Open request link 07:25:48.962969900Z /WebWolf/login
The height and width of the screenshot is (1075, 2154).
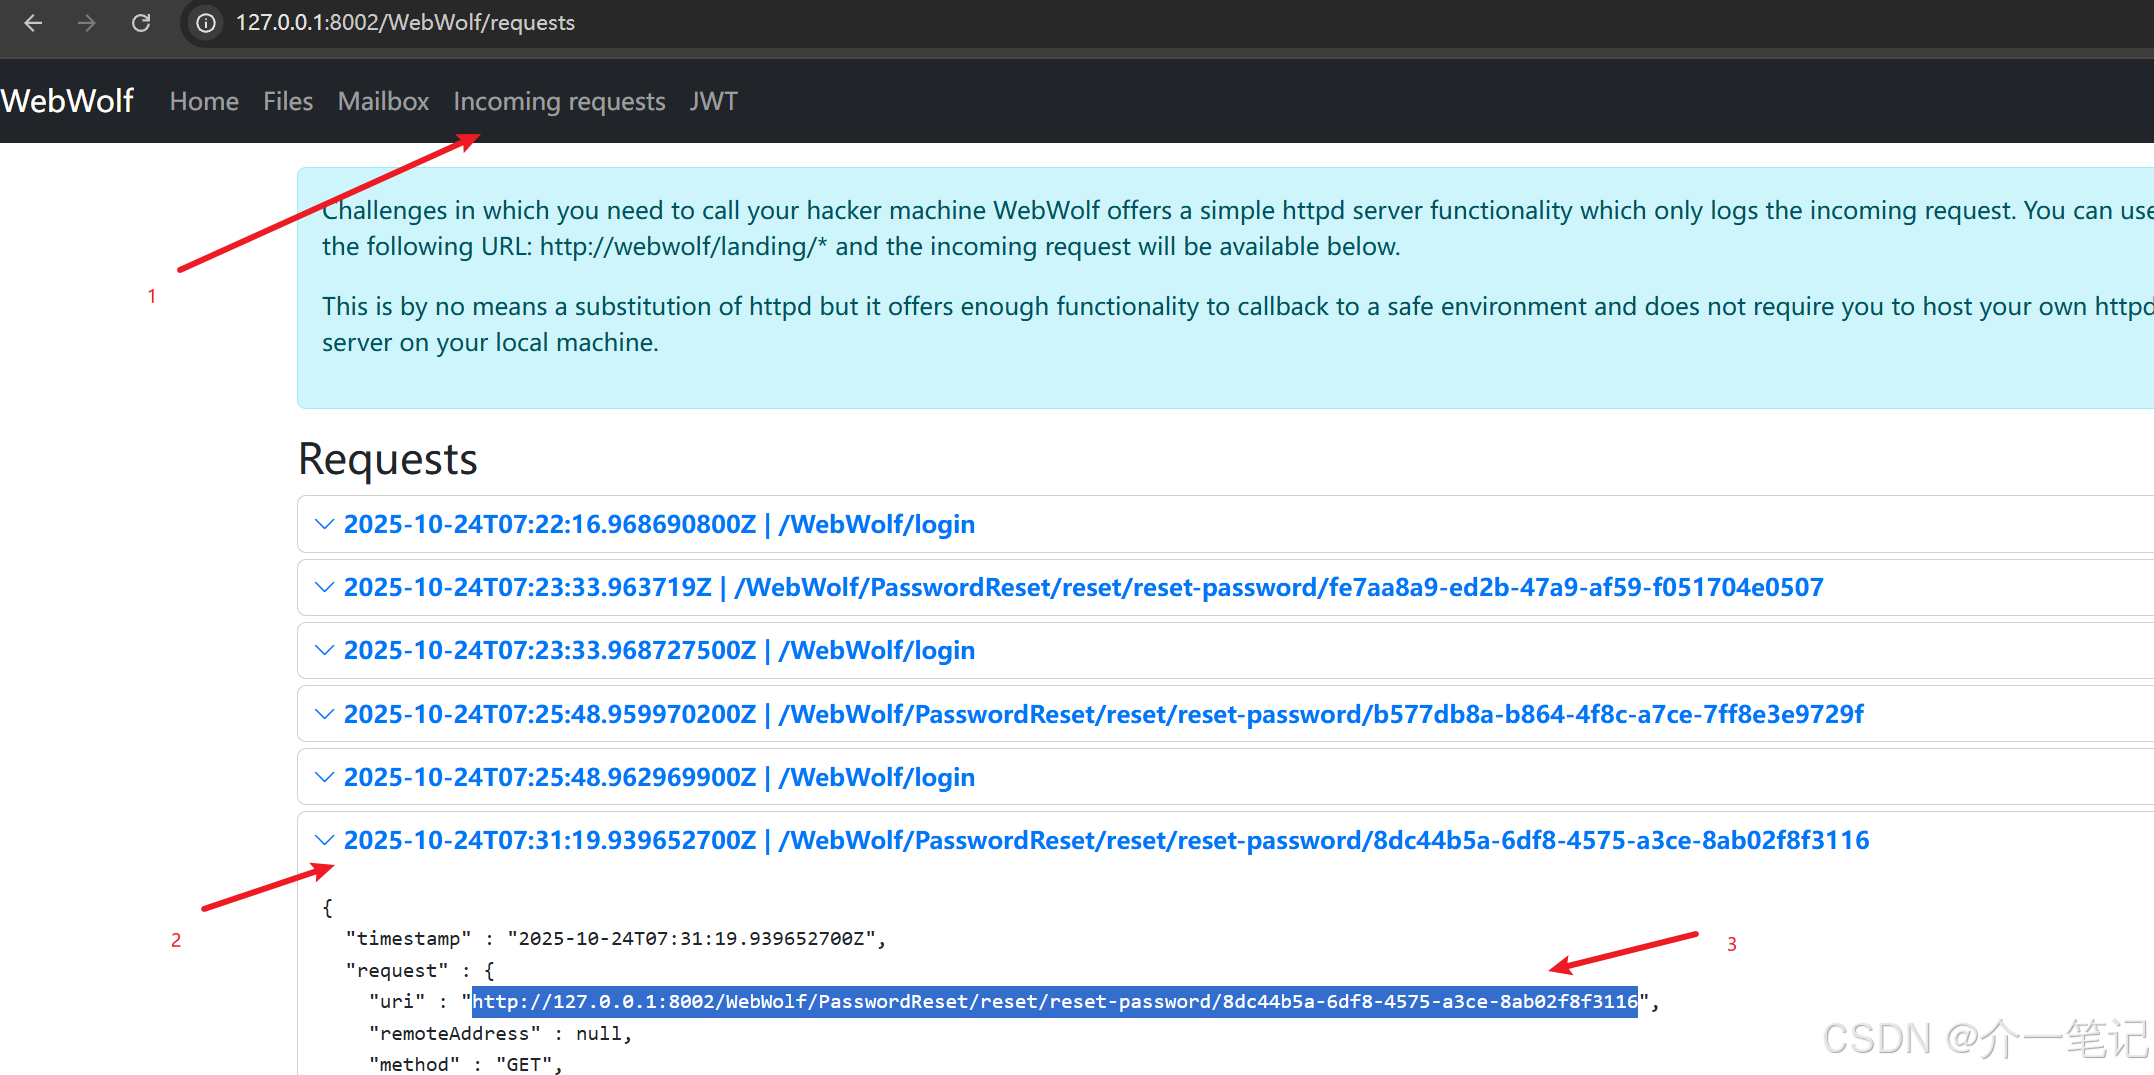pos(659,777)
